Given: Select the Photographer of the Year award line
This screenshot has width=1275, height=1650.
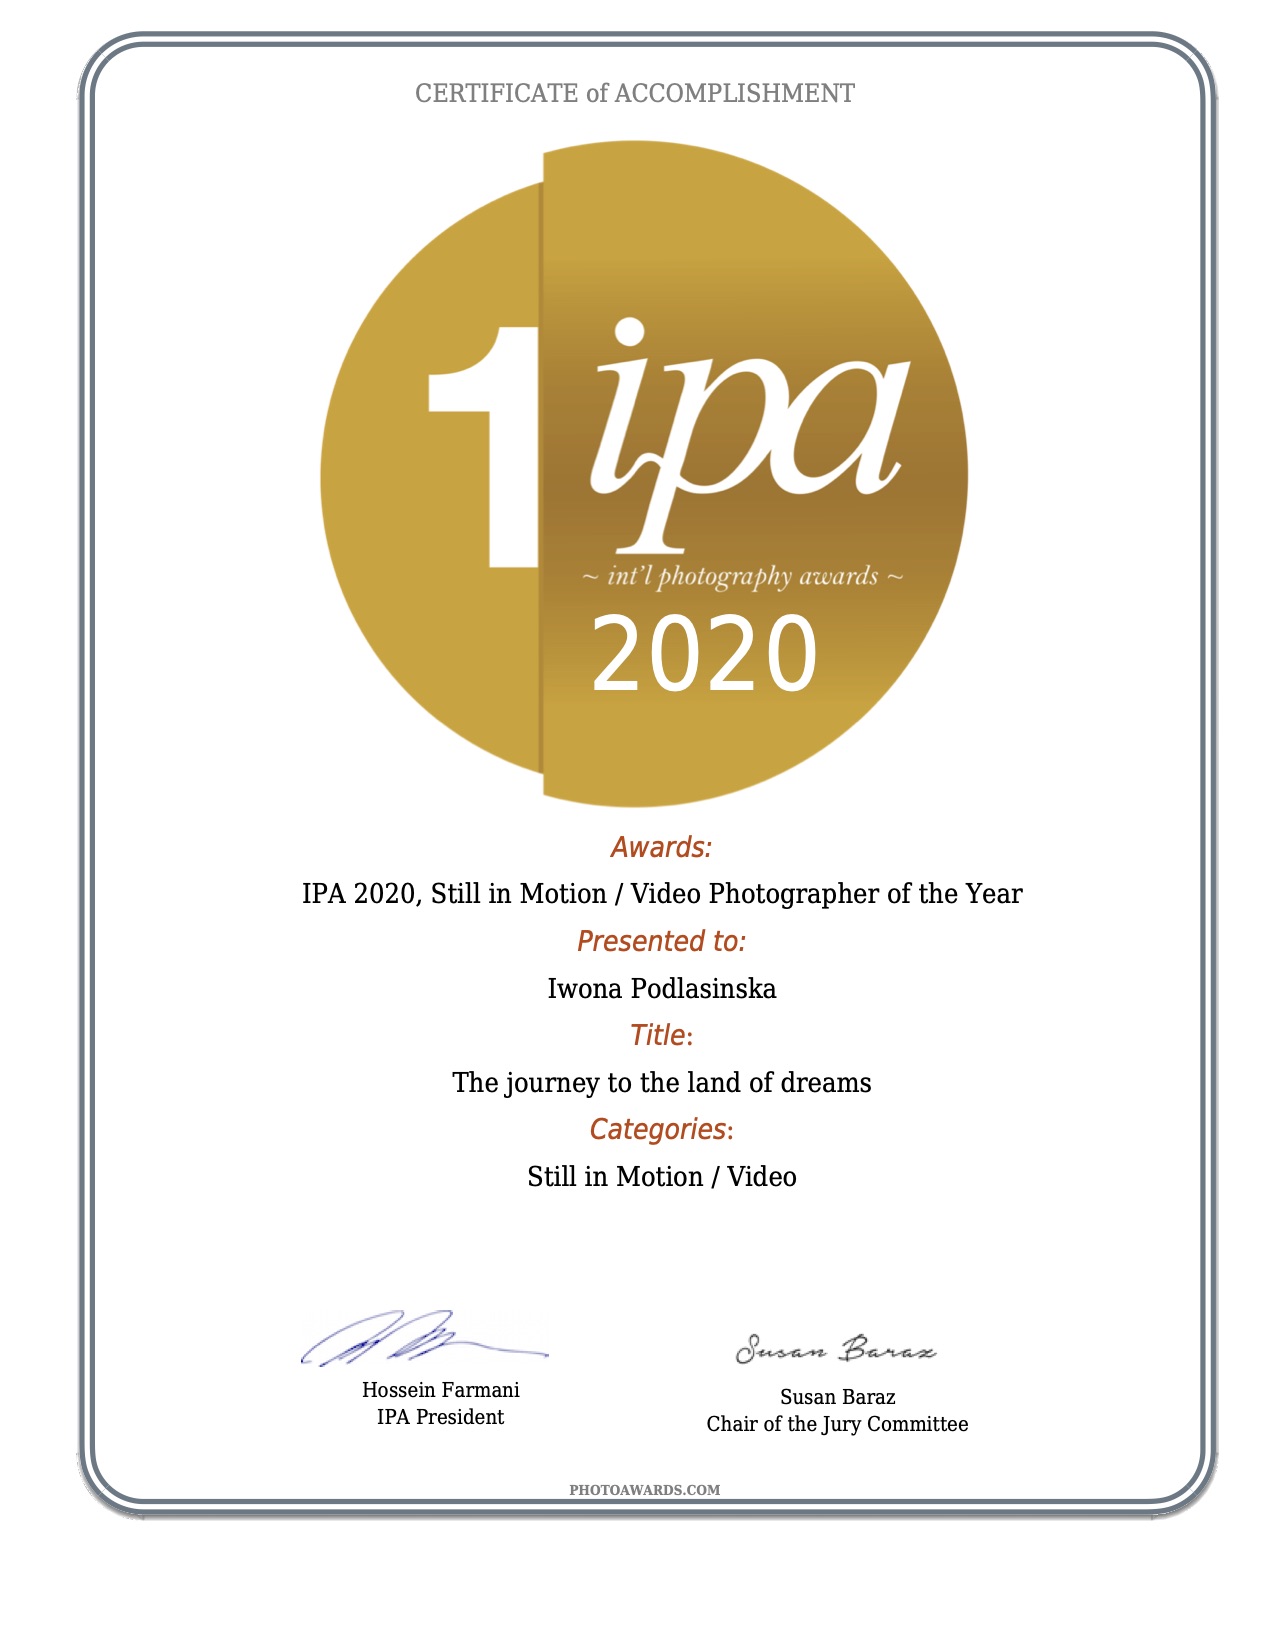Looking at the screenshot, I should pos(662,893).
